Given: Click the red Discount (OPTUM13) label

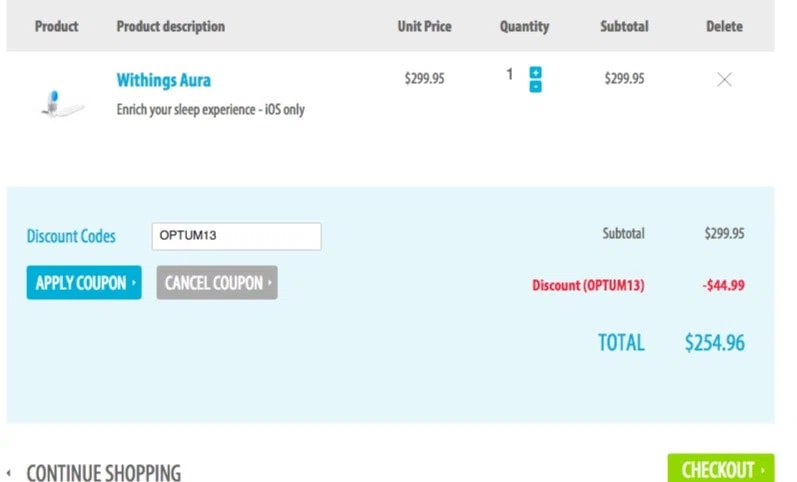Looking at the screenshot, I should coord(588,285).
